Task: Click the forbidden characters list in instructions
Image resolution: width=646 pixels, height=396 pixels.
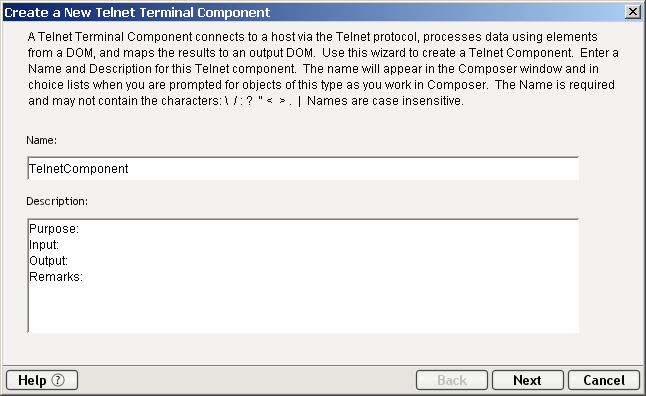Action: 263,101
